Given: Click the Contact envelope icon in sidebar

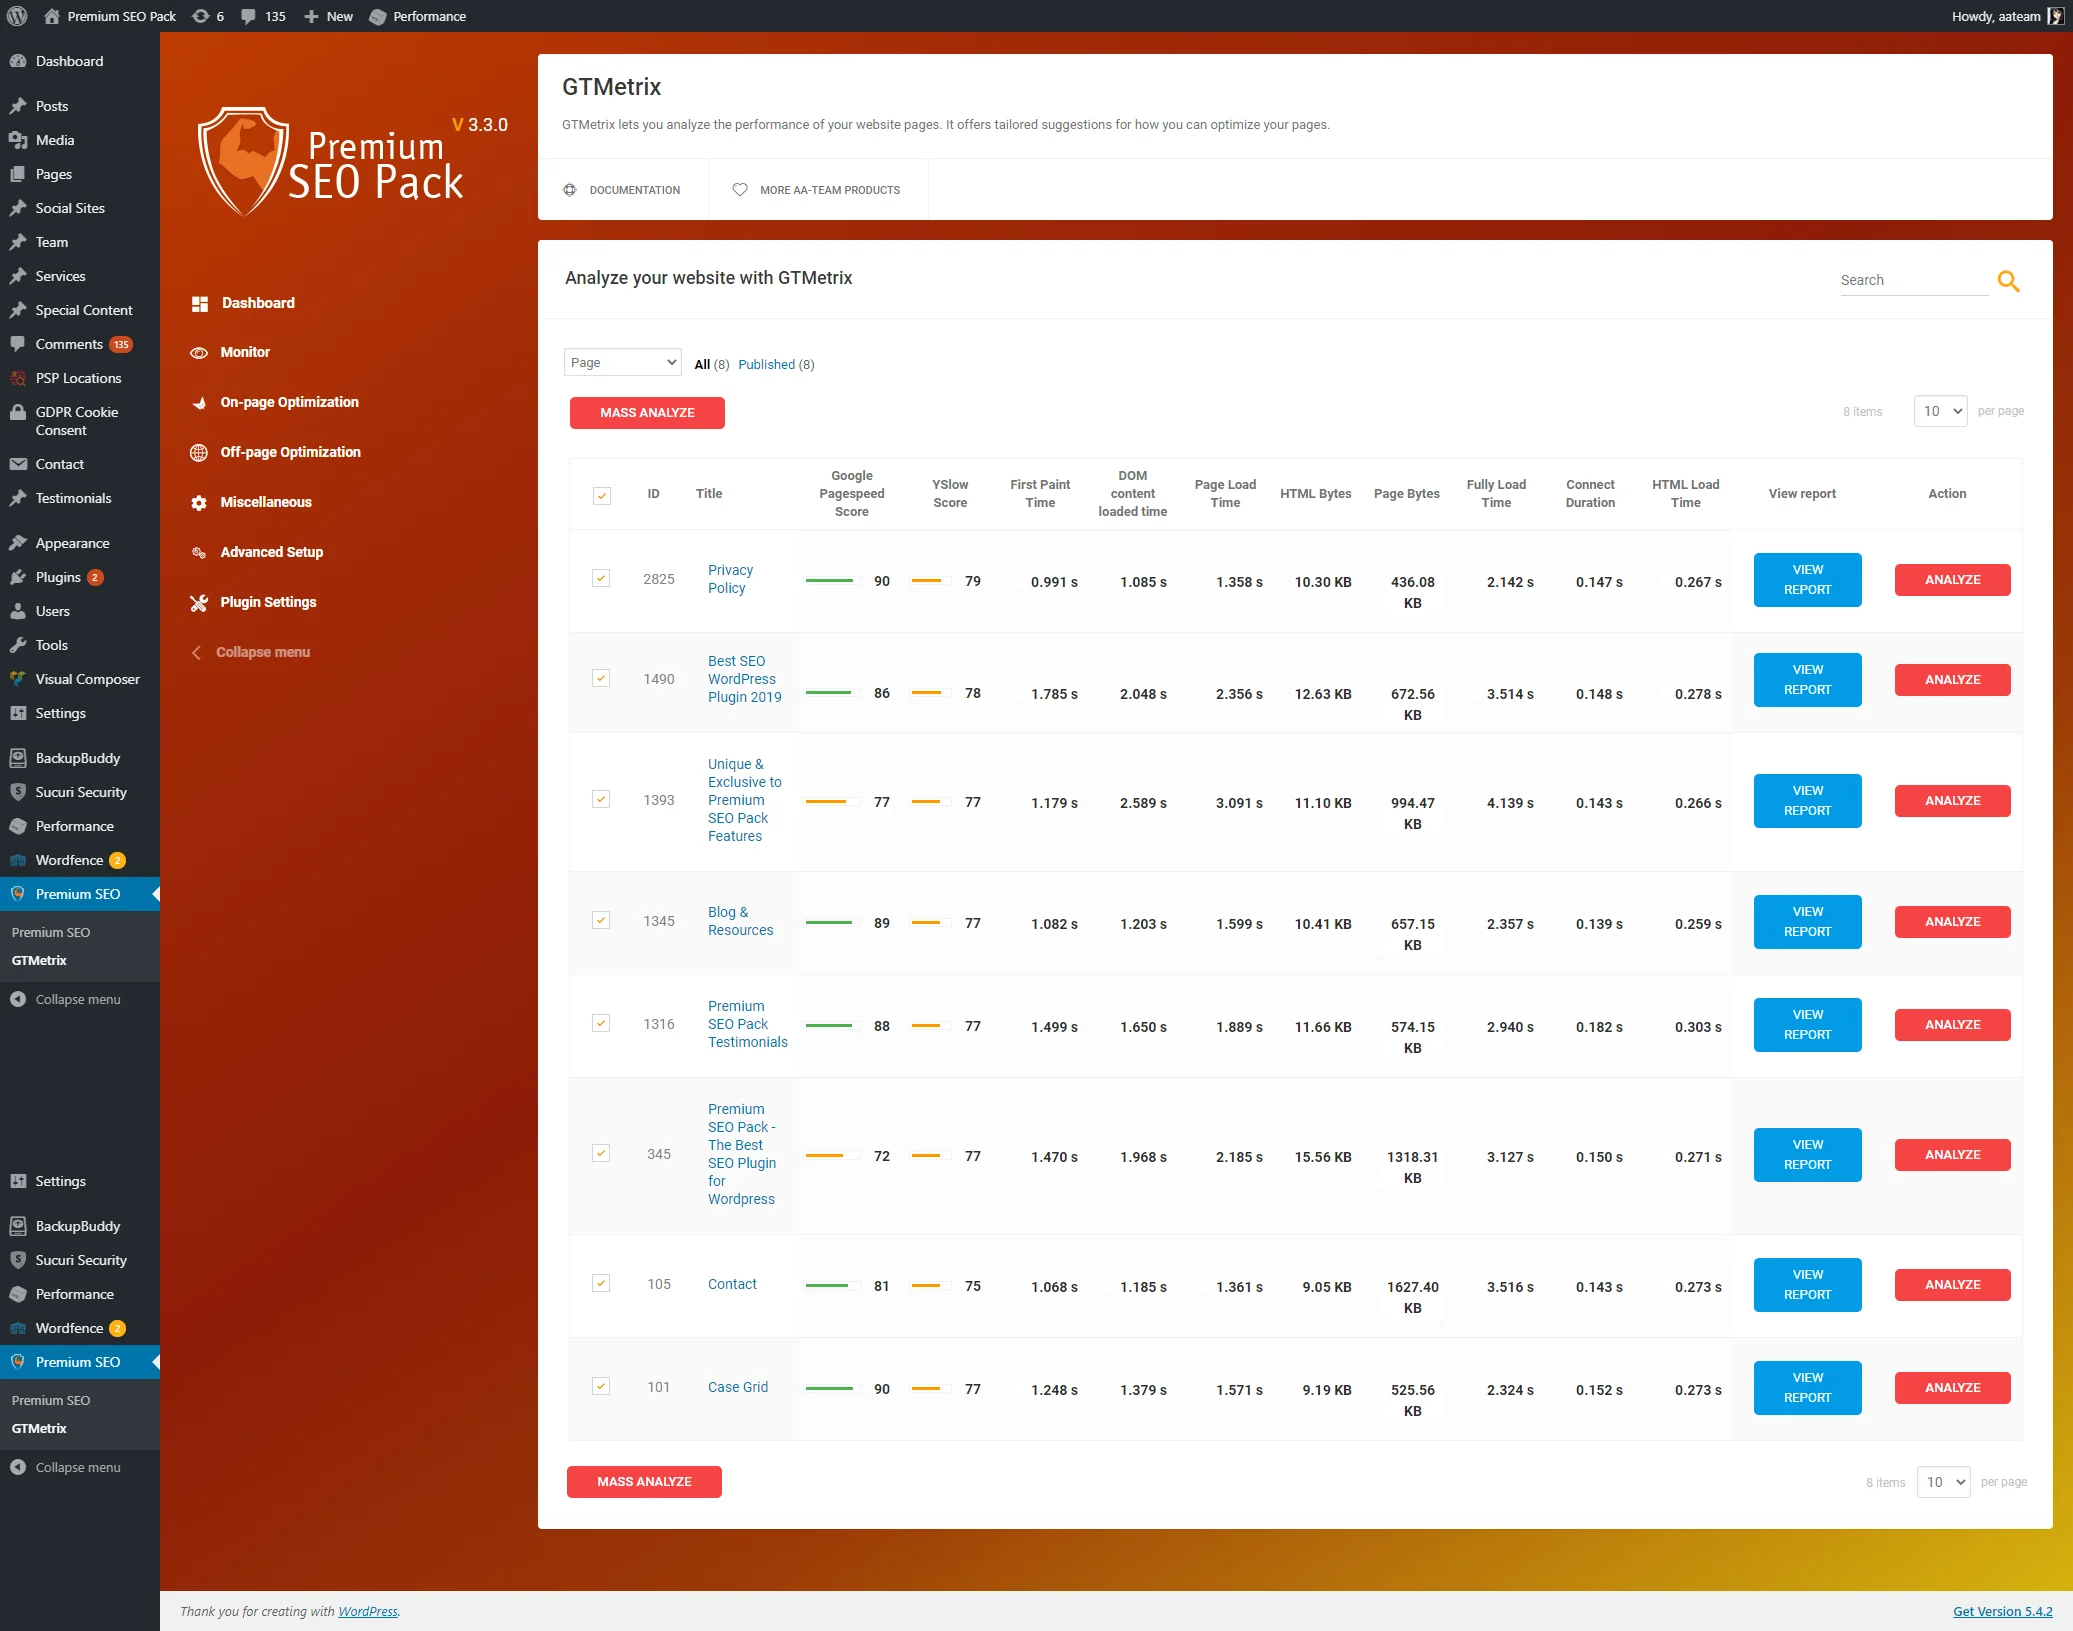Looking at the screenshot, I should tap(18, 464).
